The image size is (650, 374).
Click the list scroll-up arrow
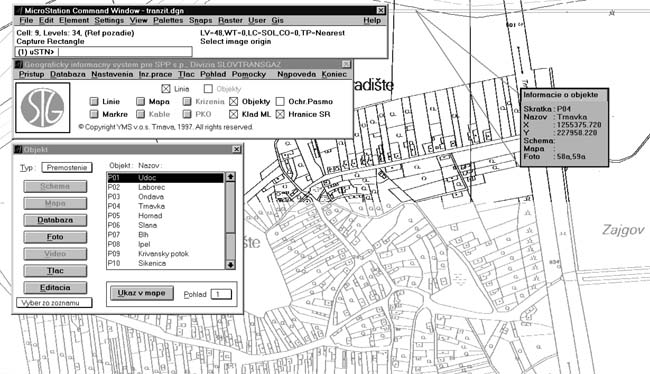pos(230,177)
